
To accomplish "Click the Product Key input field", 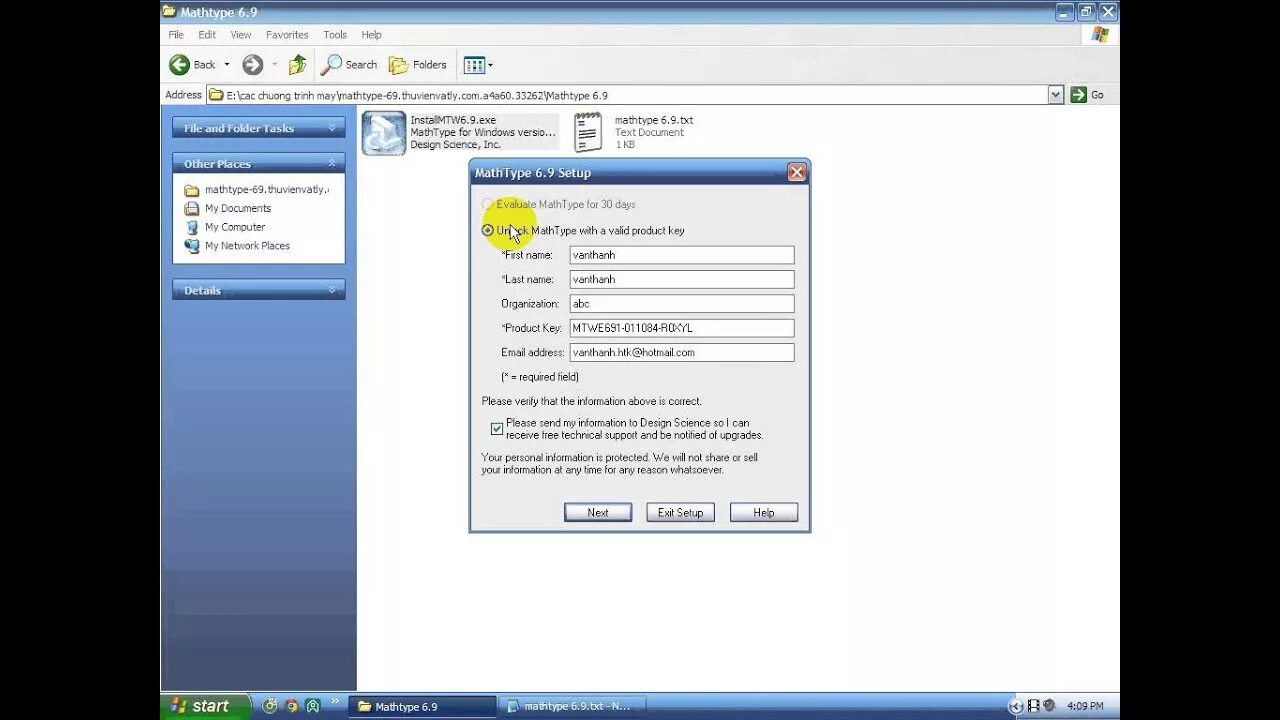I will [682, 328].
